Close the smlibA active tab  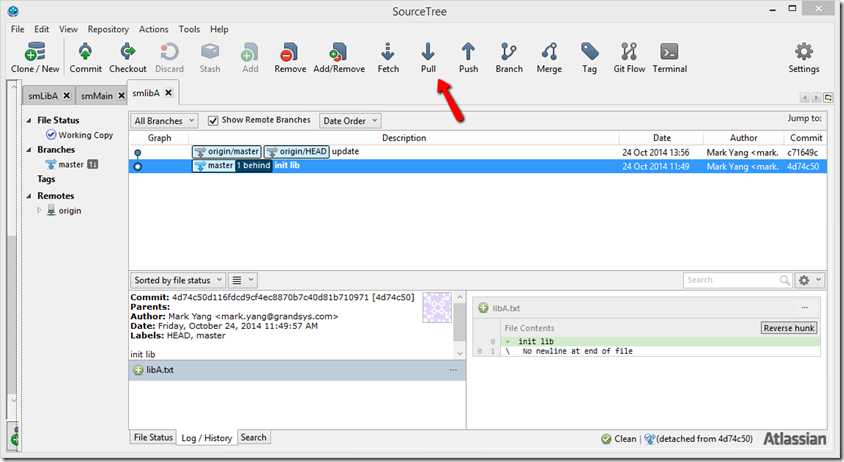coord(168,93)
